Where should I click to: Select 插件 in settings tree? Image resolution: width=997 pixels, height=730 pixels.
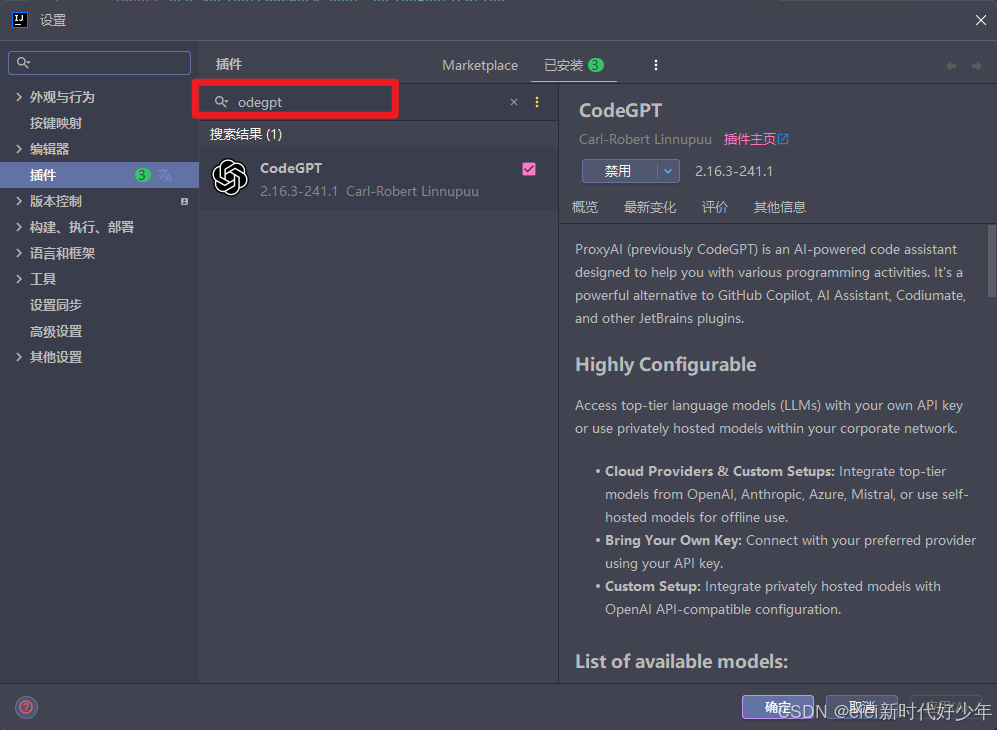[99, 175]
